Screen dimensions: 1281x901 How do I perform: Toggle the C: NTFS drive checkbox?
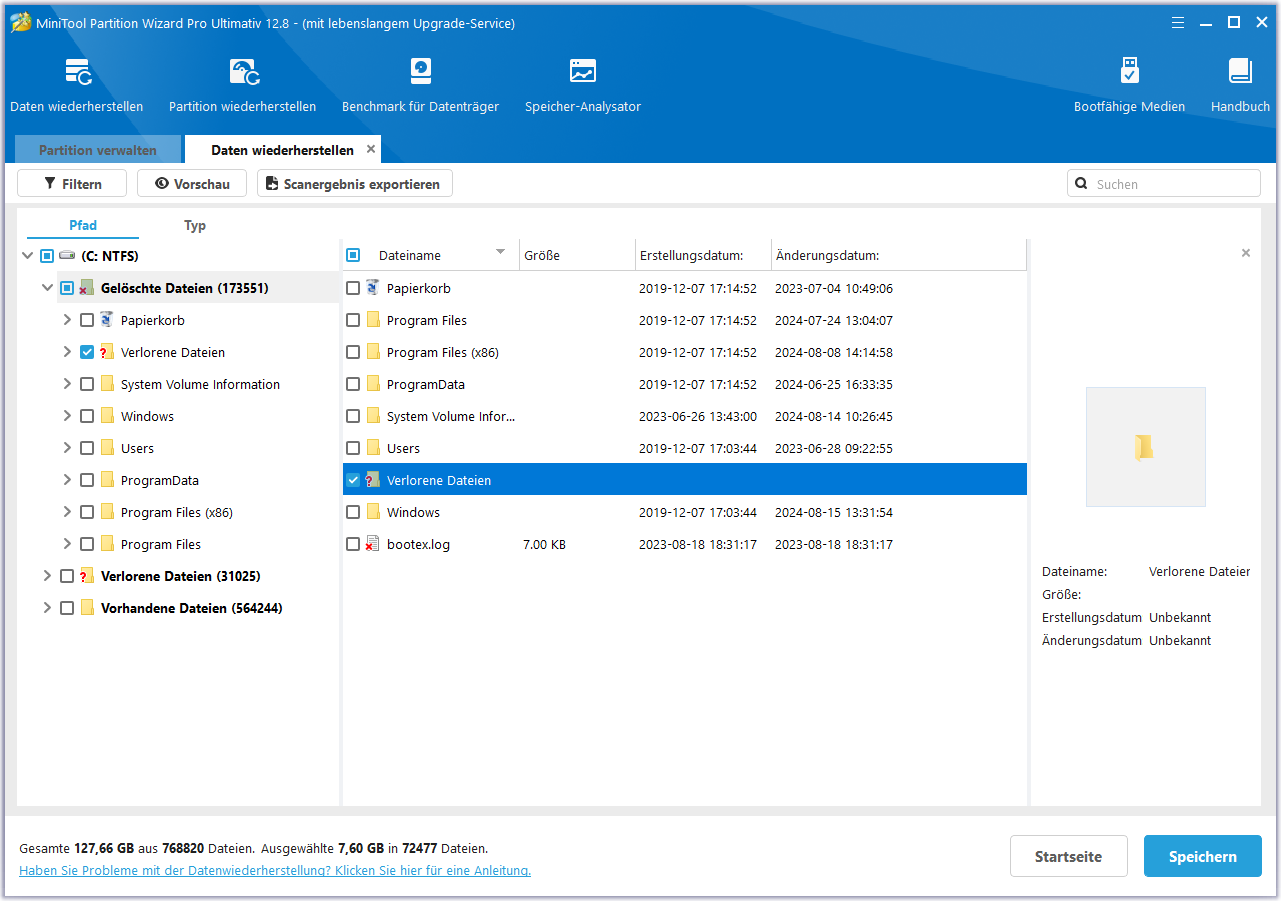[47, 256]
